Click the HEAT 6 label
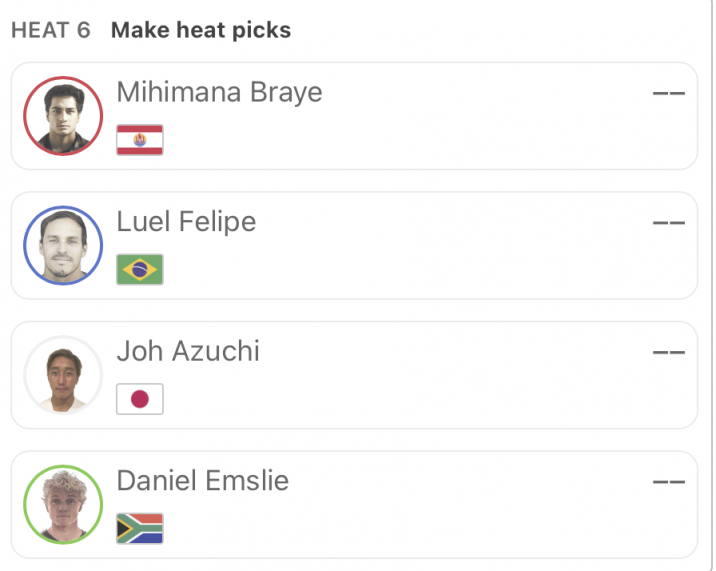Viewport: 716px width, 571px height. point(51,31)
